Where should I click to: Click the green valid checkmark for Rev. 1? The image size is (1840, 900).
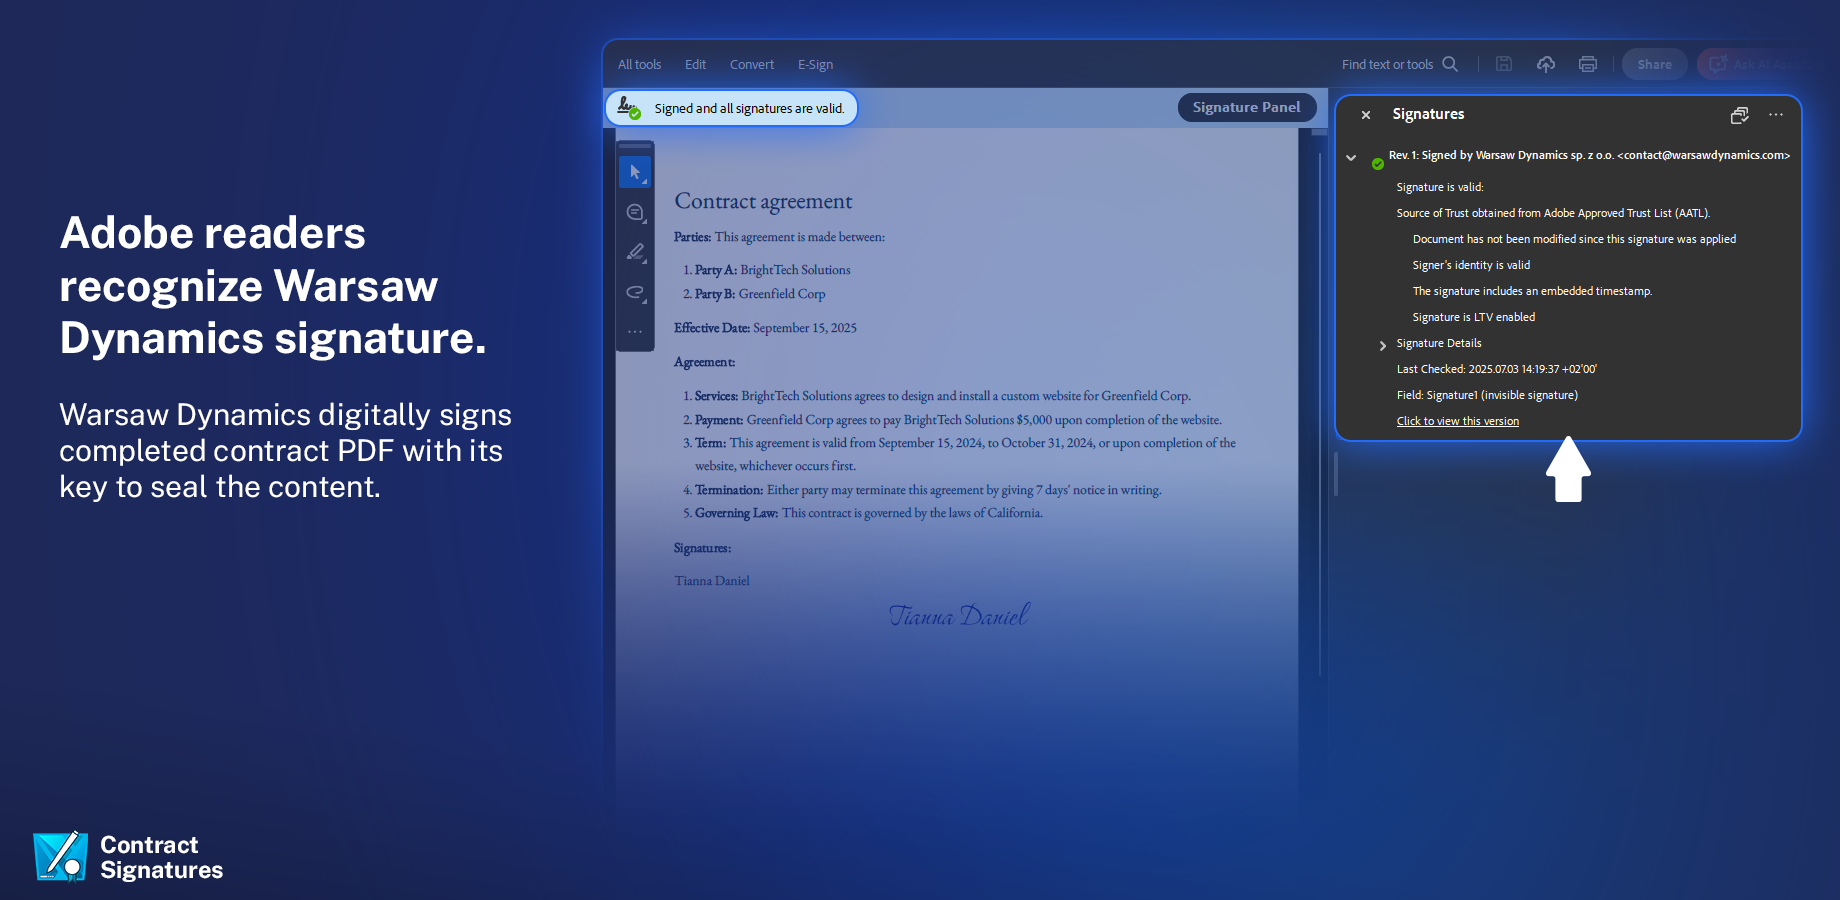[1378, 163]
